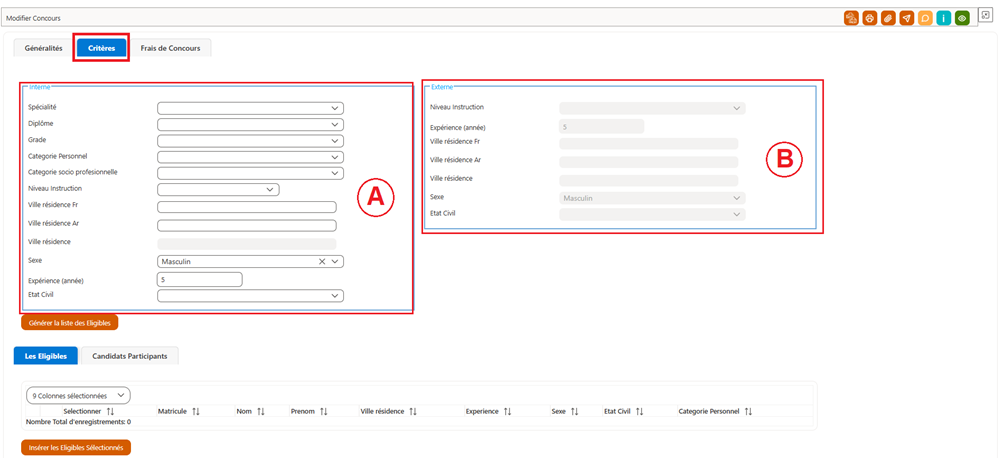Open the Interne Etat Civil dropdown

(x=251, y=296)
